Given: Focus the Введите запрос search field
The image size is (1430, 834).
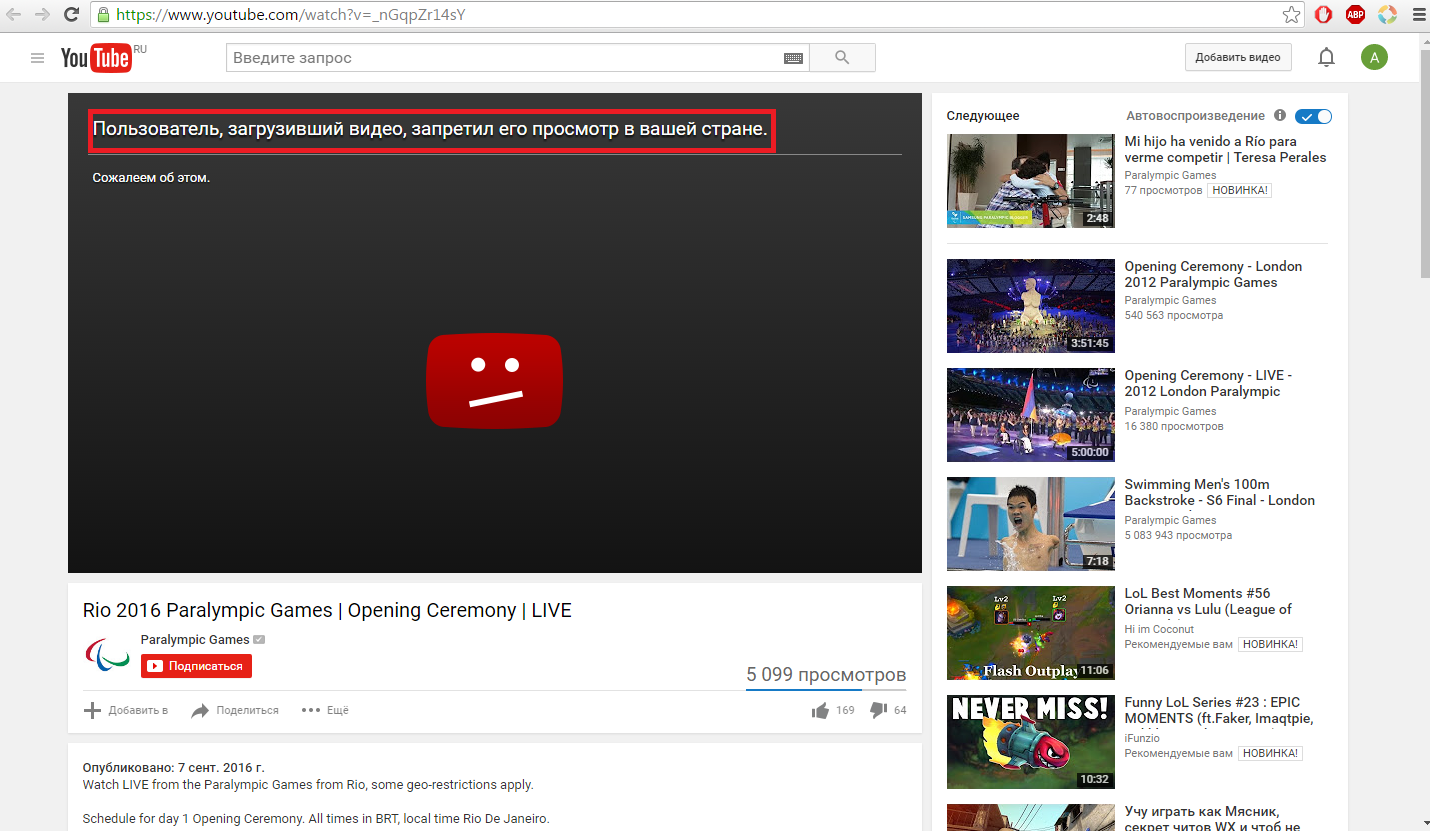Looking at the screenshot, I should (505, 58).
